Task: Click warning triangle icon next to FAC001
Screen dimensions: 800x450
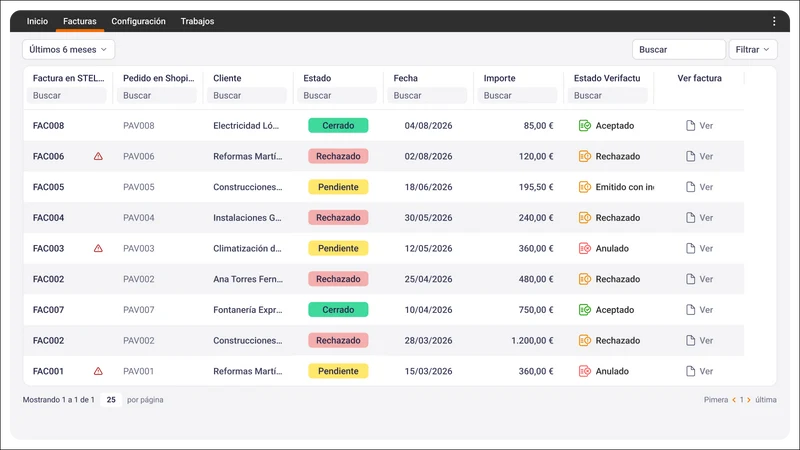Action: [98, 371]
